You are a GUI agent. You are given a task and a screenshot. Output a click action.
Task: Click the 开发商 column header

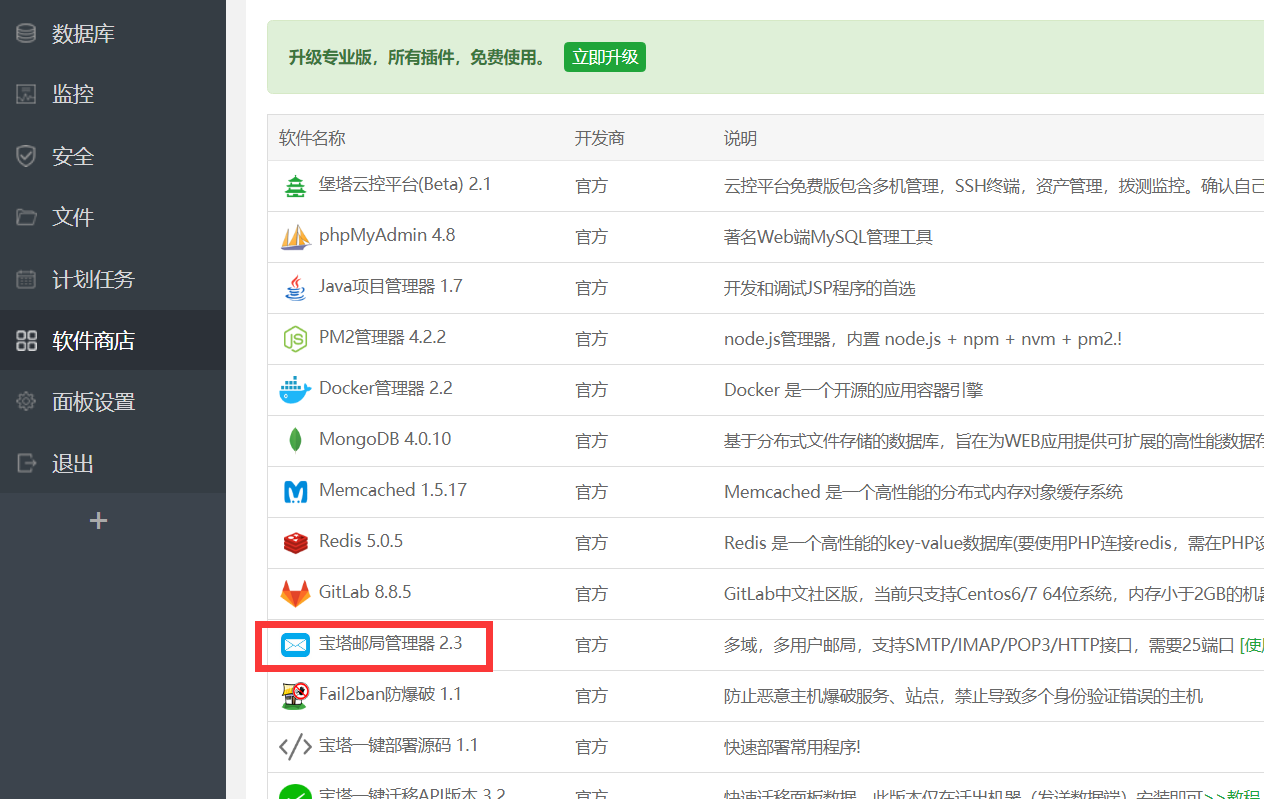(600, 138)
